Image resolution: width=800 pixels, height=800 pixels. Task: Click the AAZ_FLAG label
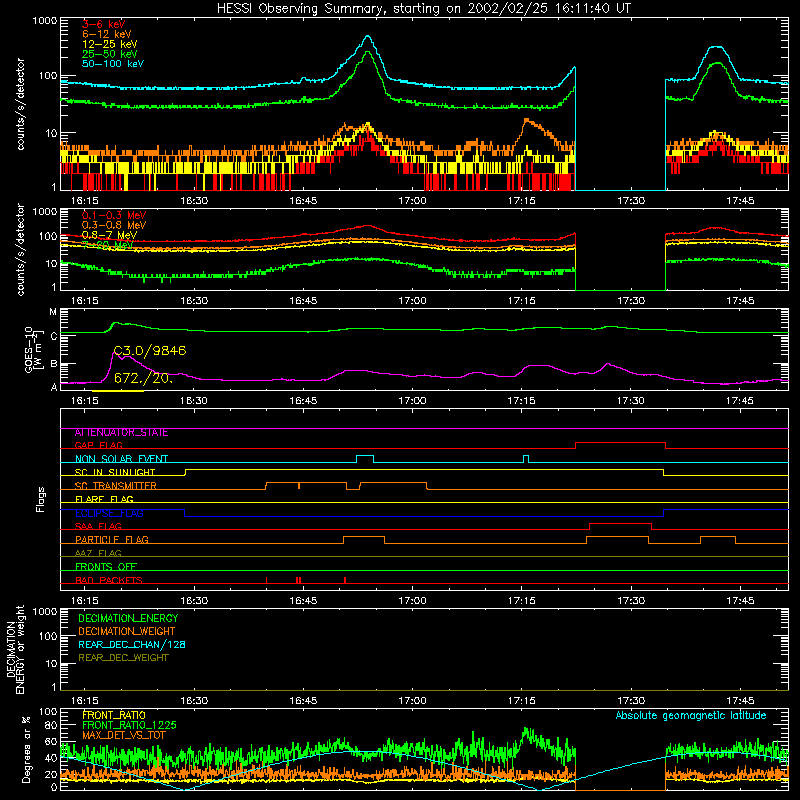point(98,553)
